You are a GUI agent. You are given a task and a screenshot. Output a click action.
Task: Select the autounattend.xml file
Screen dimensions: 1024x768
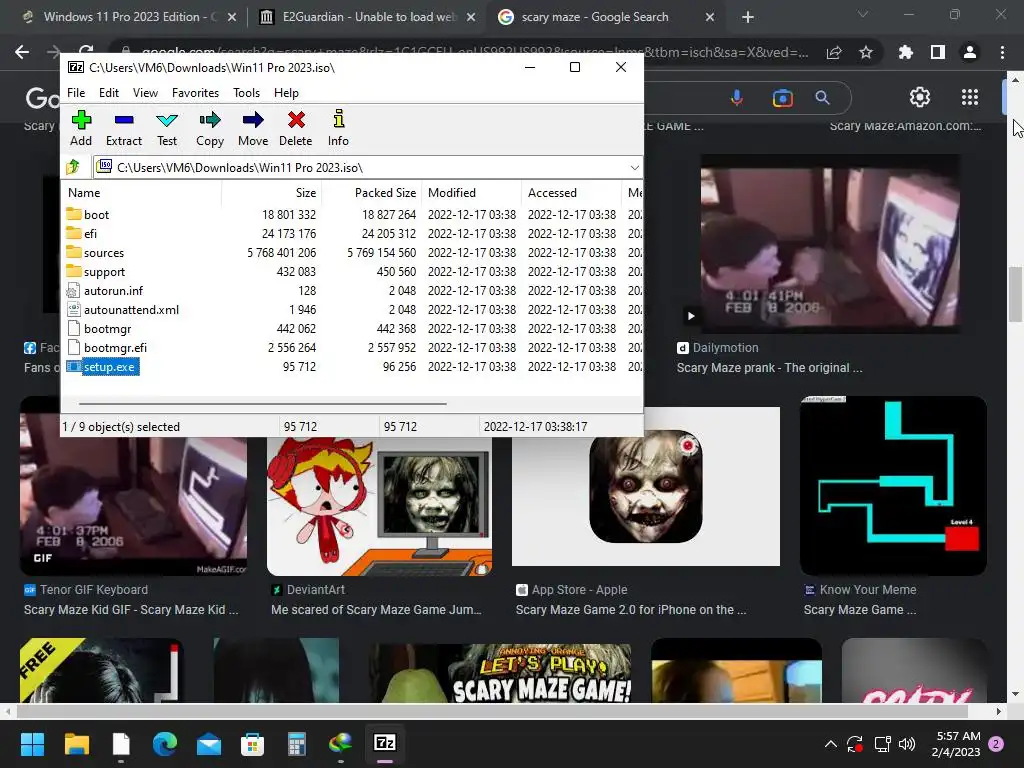[131, 310]
